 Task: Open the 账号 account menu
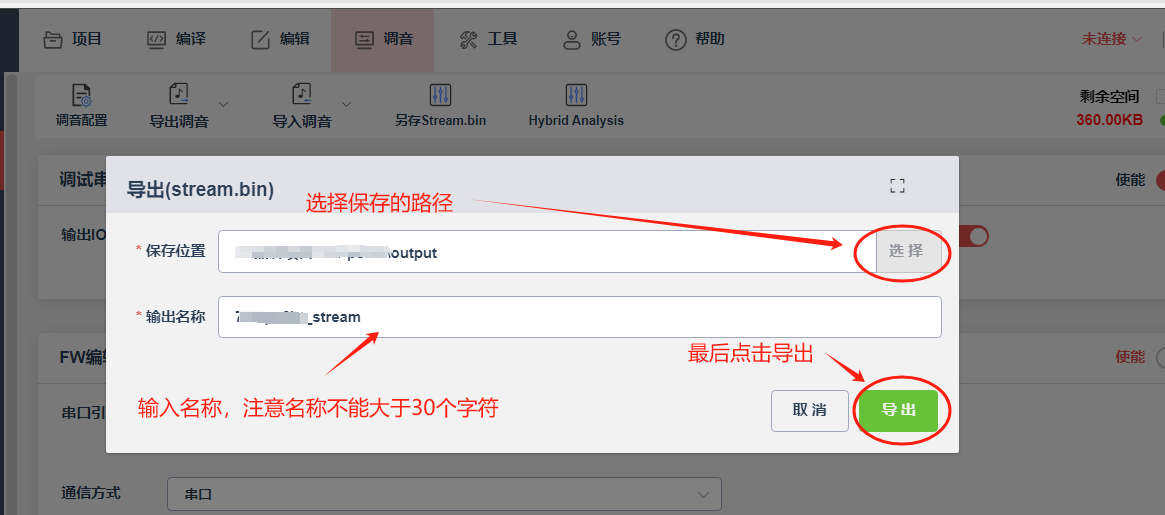[591, 39]
